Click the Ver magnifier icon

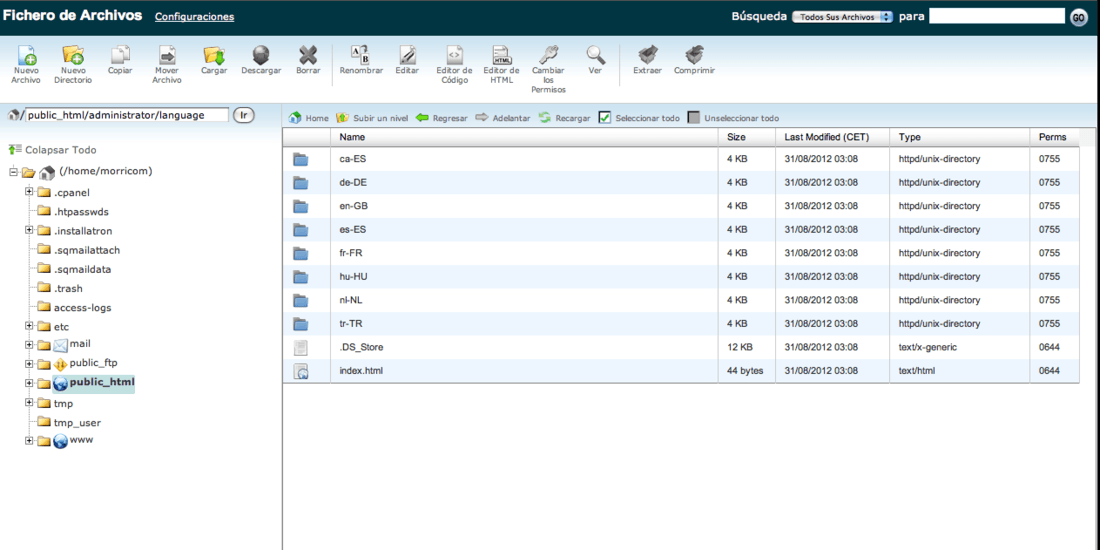pyautogui.click(x=596, y=55)
